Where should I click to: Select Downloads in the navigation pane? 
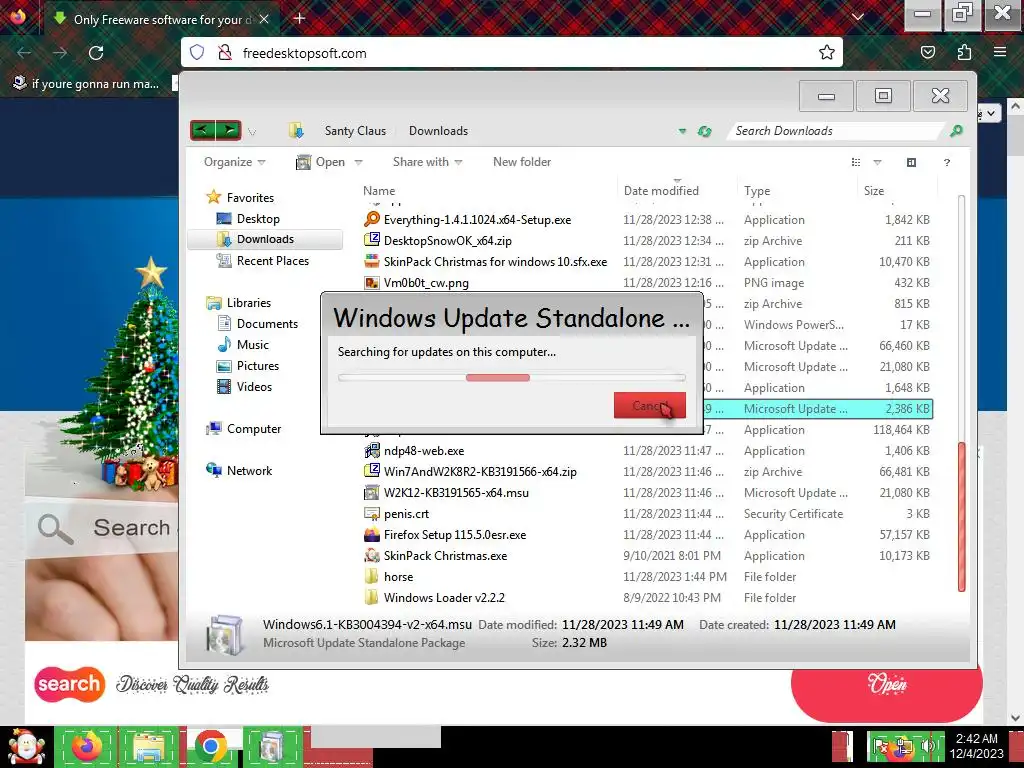click(x=265, y=240)
